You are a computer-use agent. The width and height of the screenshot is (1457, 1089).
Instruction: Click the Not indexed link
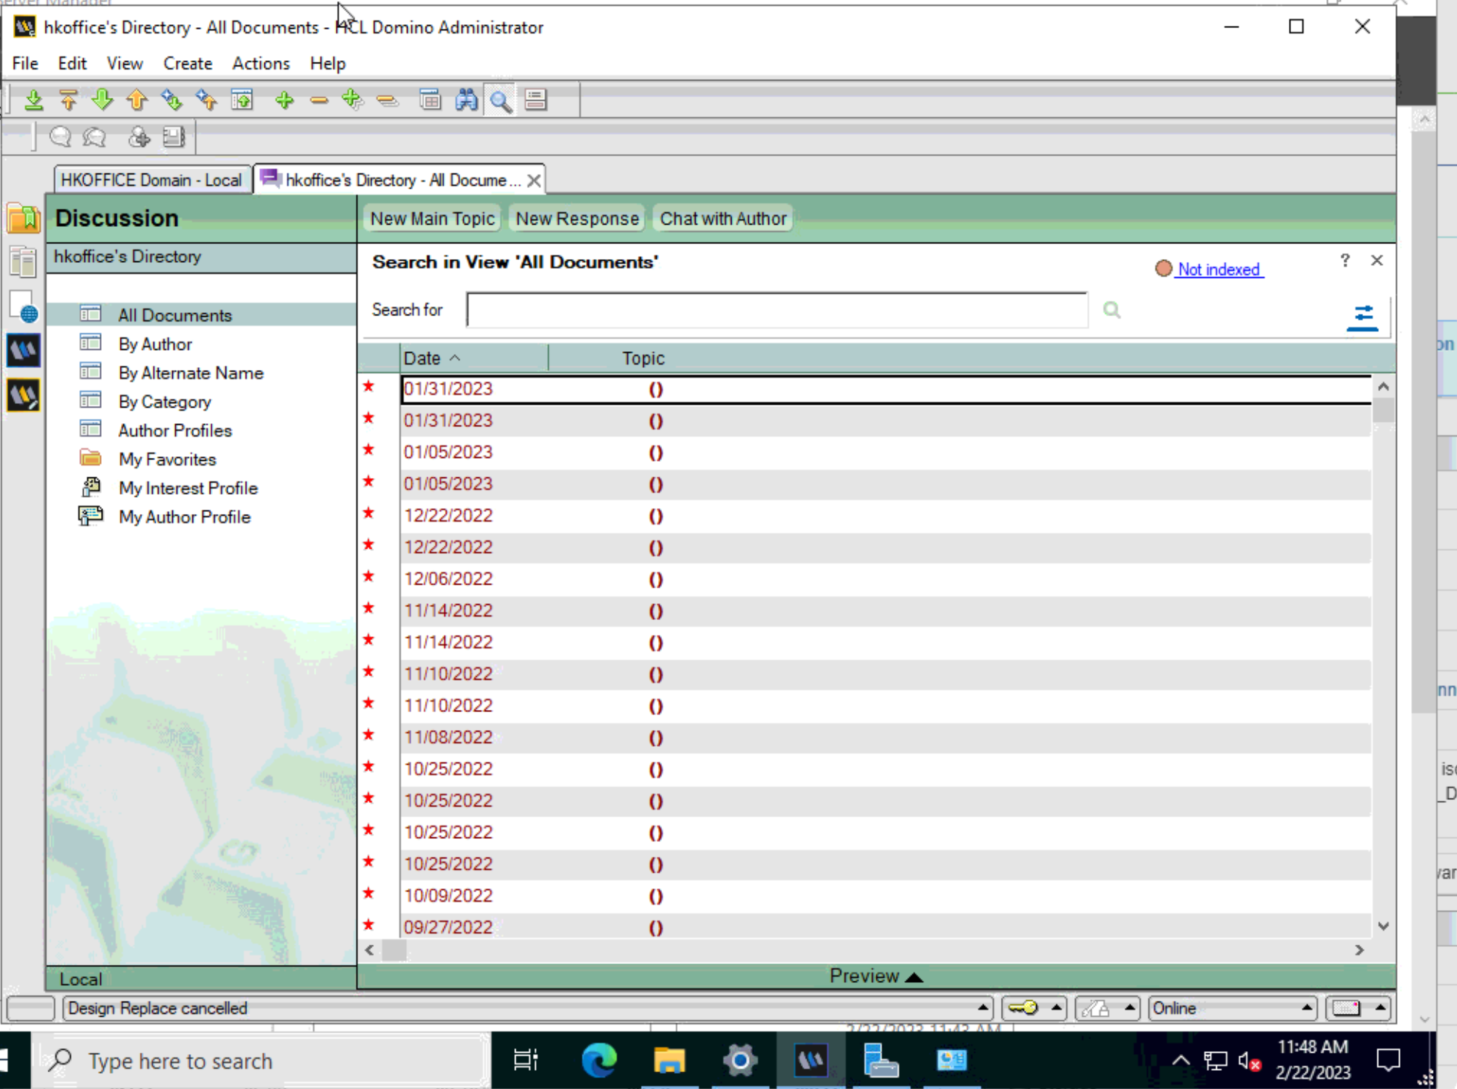pos(1219,269)
